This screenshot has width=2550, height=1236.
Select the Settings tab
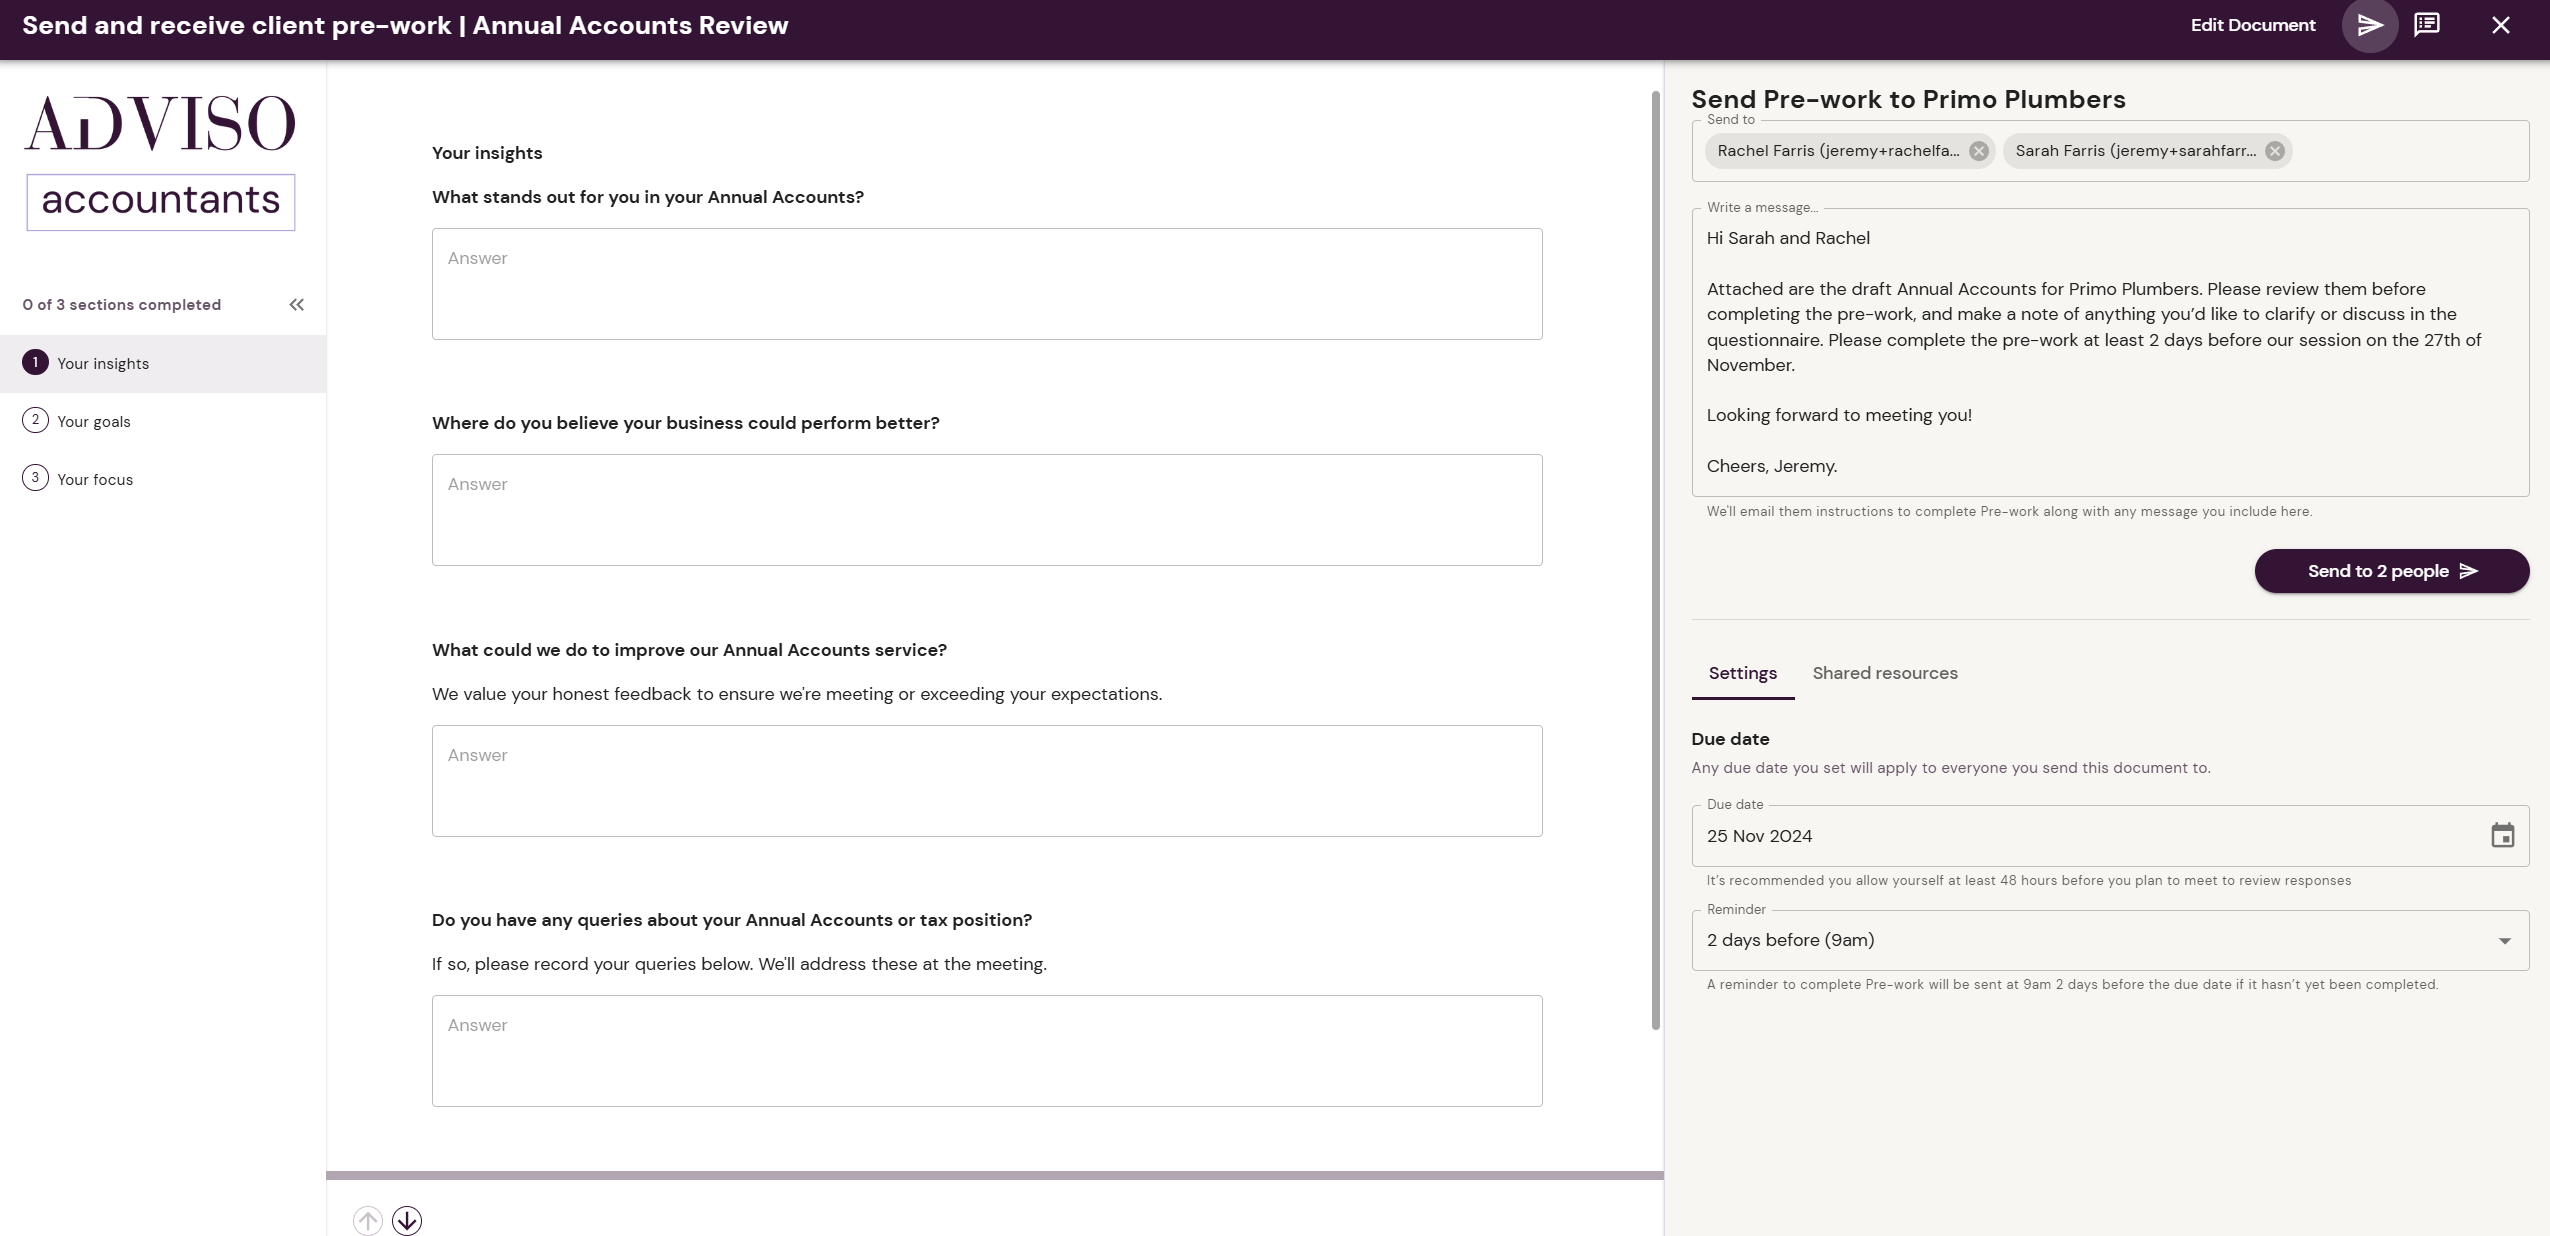coord(1742,672)
